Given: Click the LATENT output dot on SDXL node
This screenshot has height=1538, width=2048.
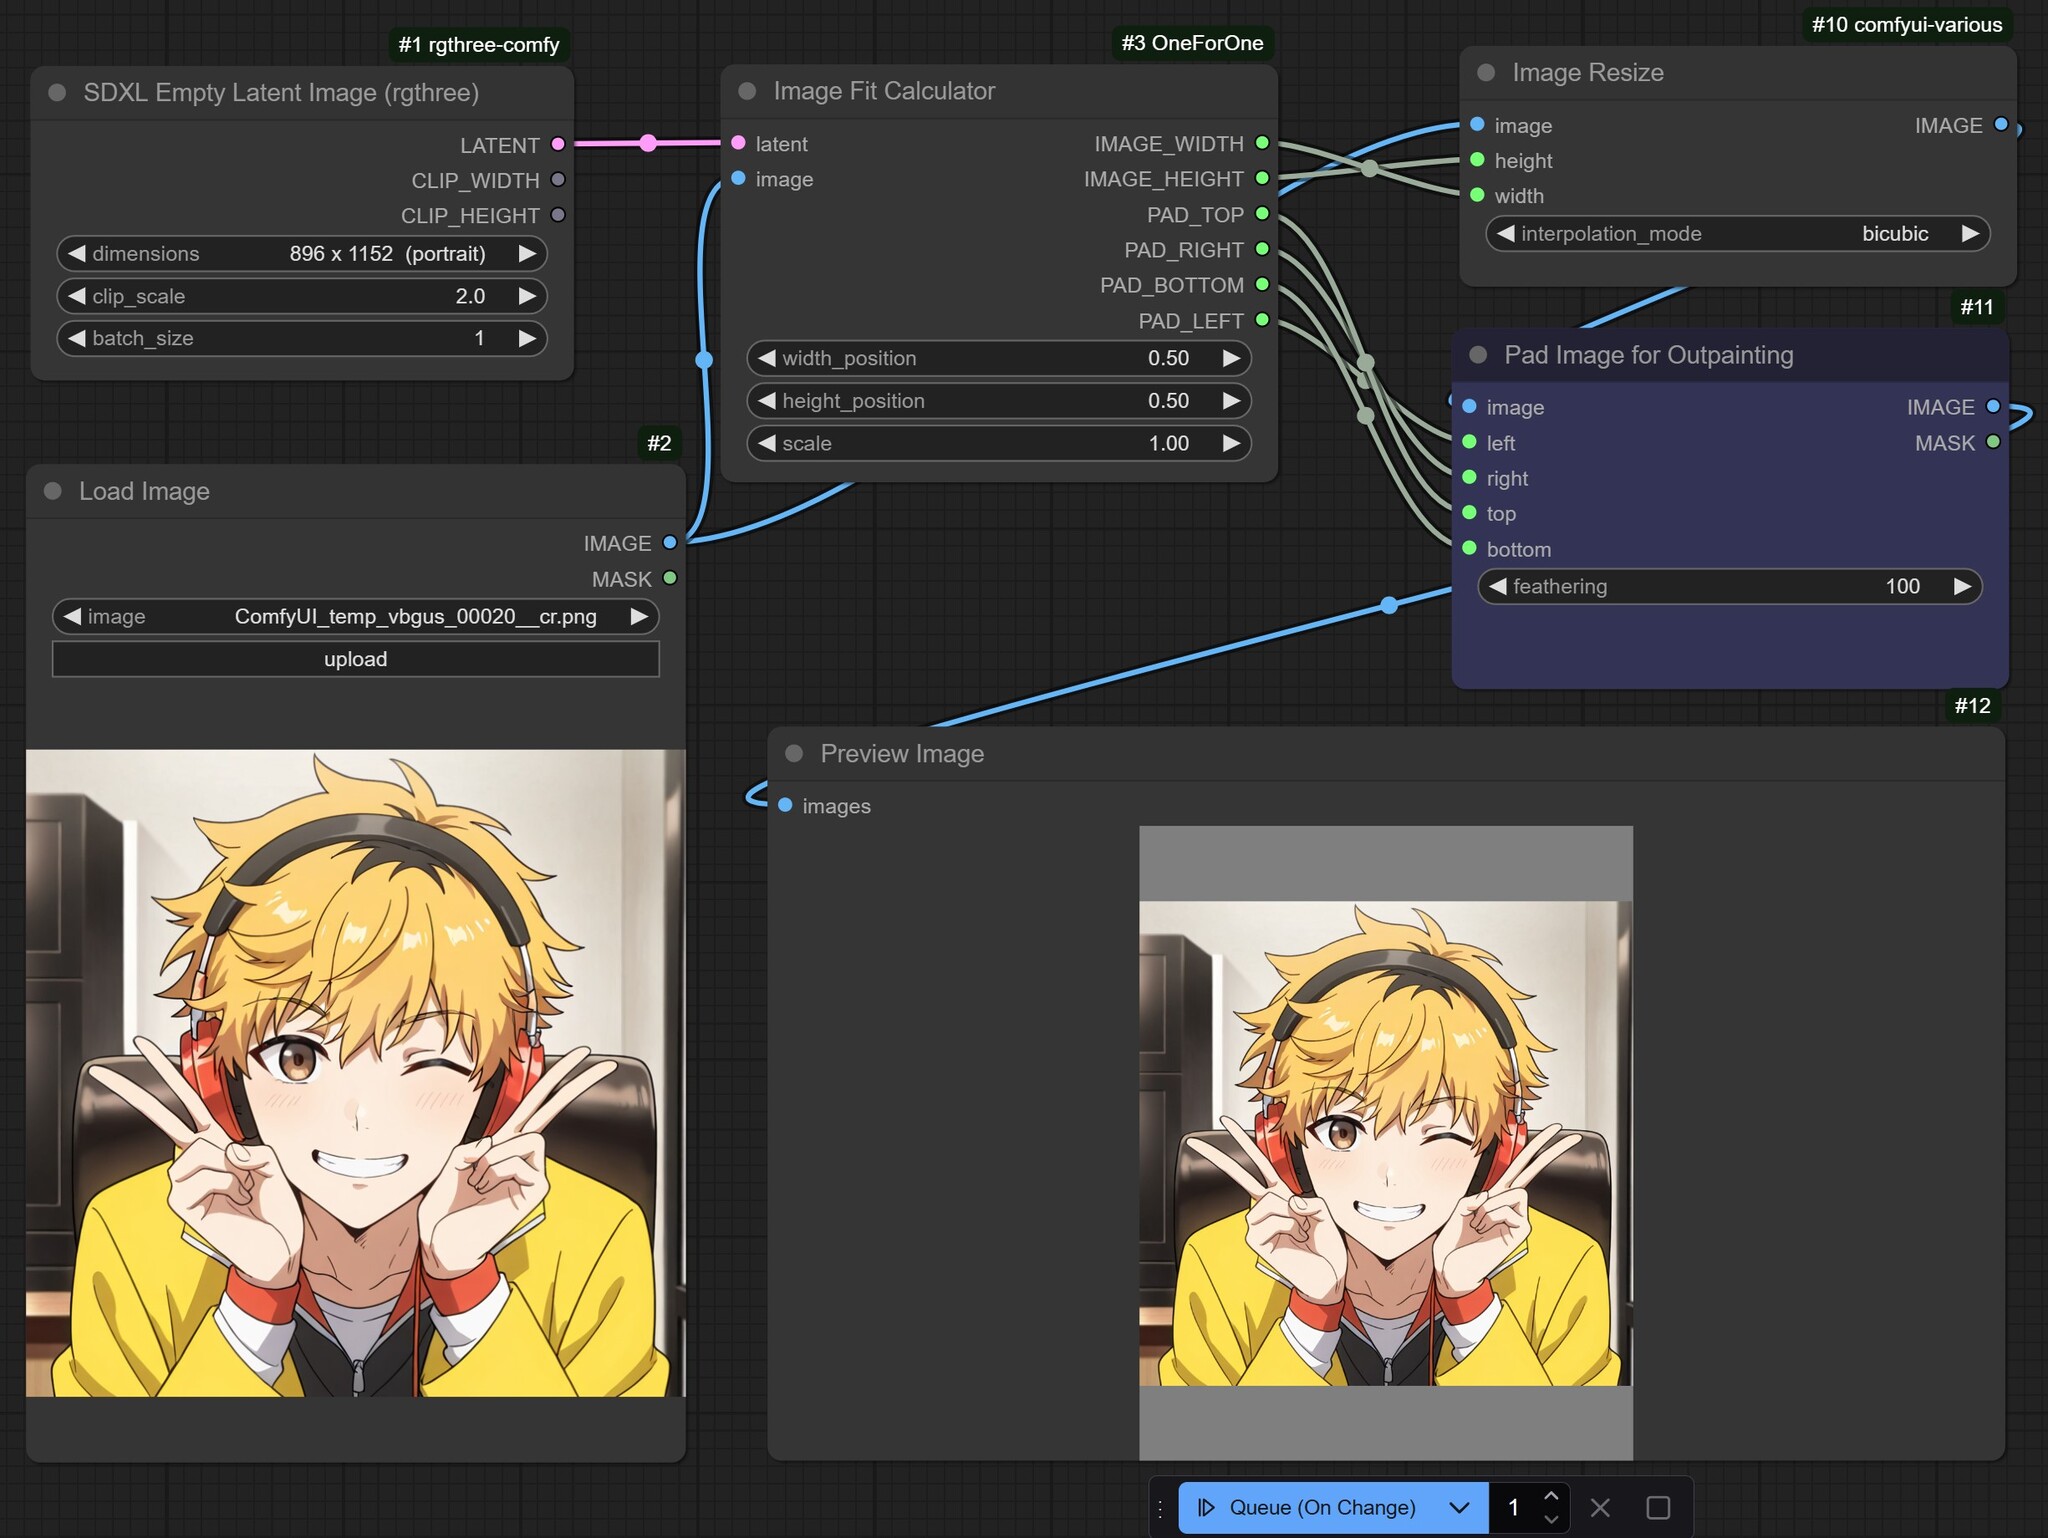Looking at the screenshot, I should pyautogui.click(x=558, y=144).
